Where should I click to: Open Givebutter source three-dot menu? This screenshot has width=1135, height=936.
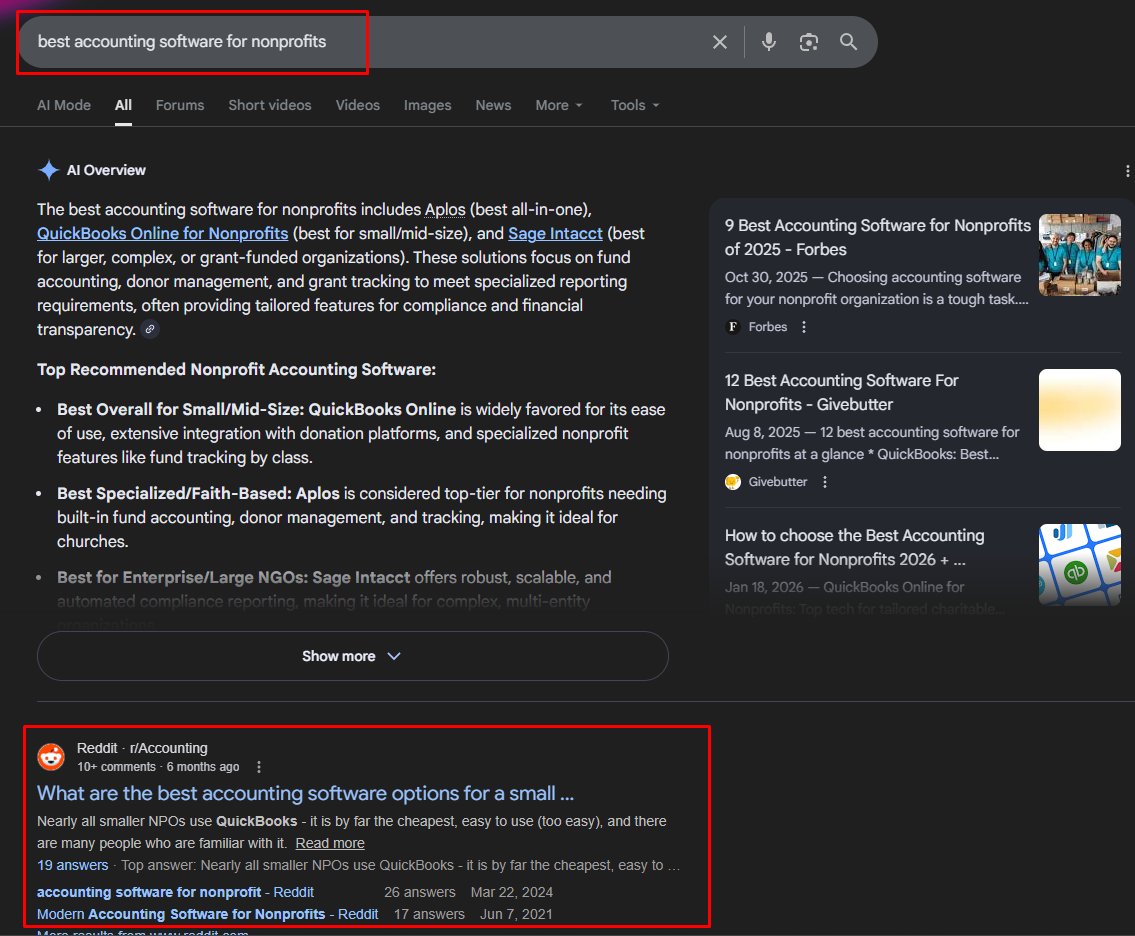coord(824,482)
